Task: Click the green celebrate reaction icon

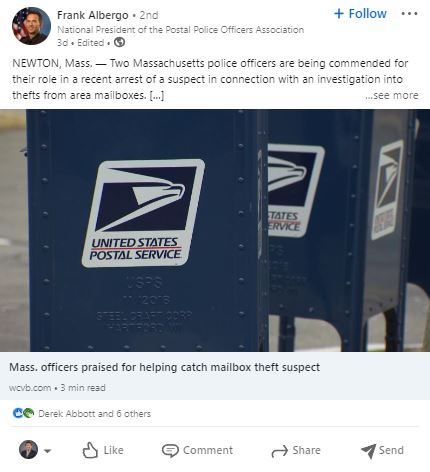Action: coord(29,413)
